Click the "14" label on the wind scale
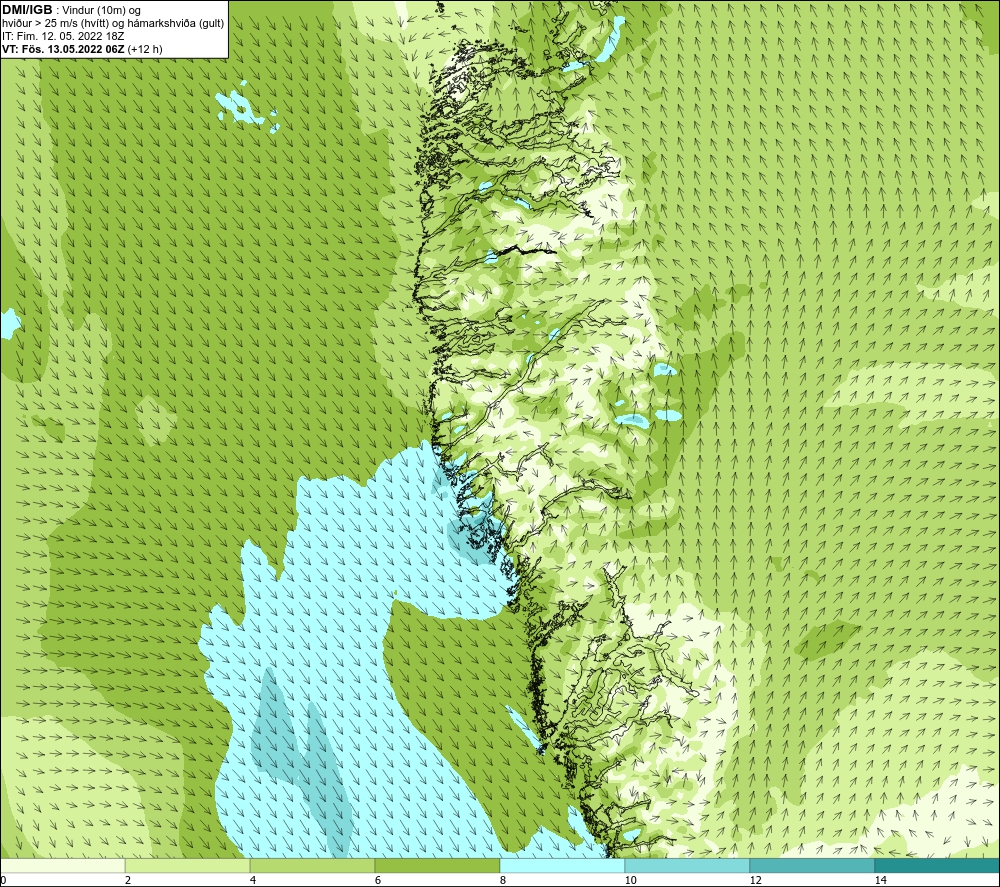This screenshot has height=887, width=1000. click(x=881, y=881)
